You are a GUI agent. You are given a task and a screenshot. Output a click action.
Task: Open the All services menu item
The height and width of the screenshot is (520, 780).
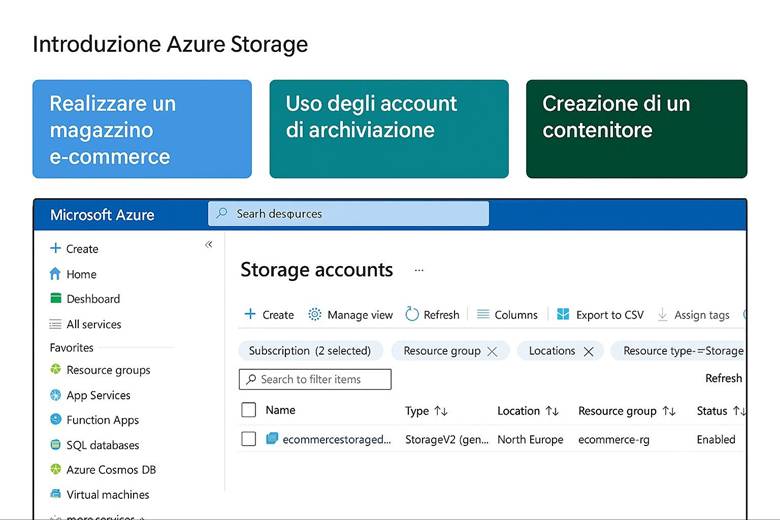(x=93, y=324)
